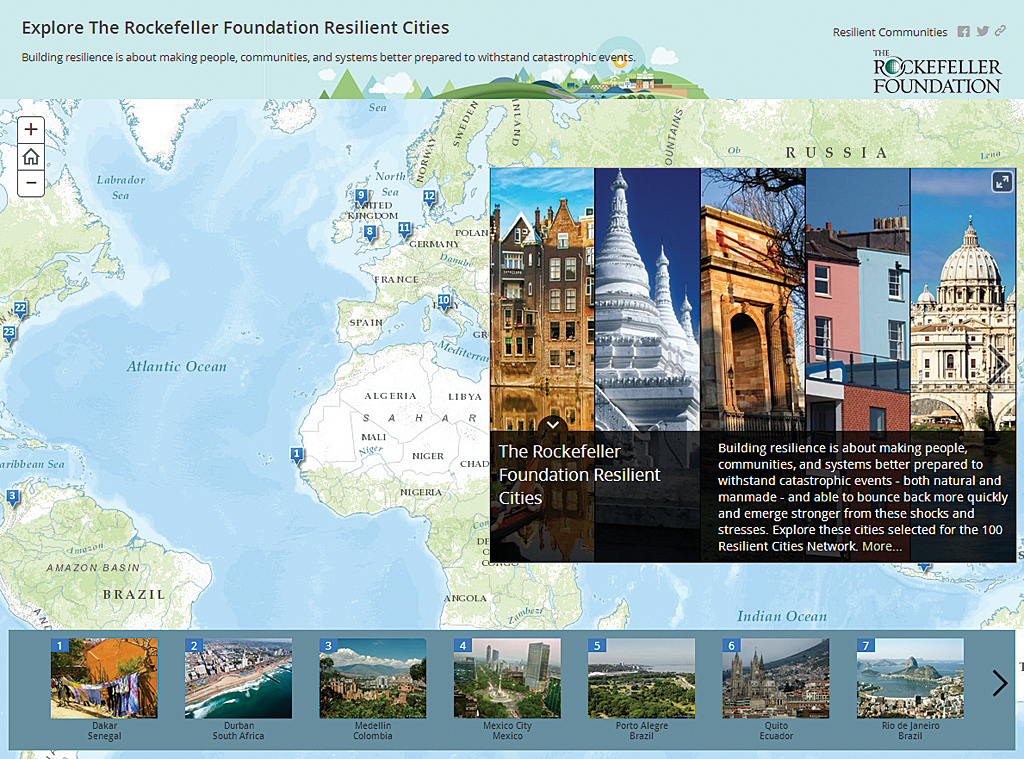This screenshot has height=759, width=1024.
Task: Share the story on Twitter
Action: coord(982,31)
